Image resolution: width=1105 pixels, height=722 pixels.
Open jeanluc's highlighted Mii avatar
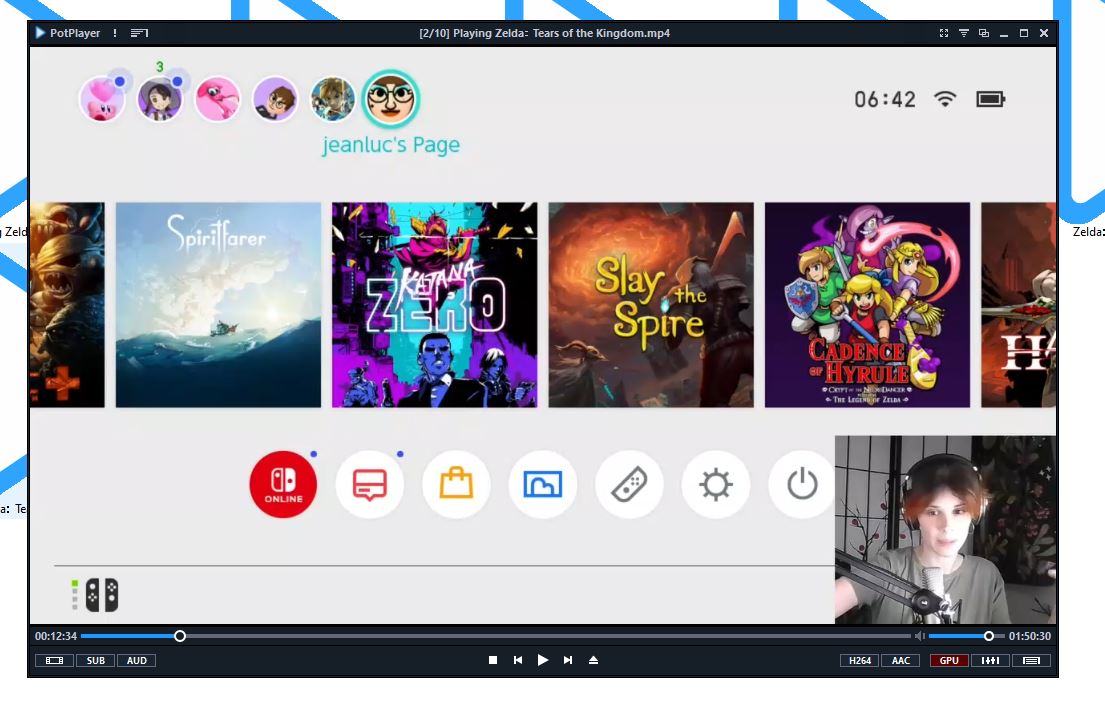[391, 99]
